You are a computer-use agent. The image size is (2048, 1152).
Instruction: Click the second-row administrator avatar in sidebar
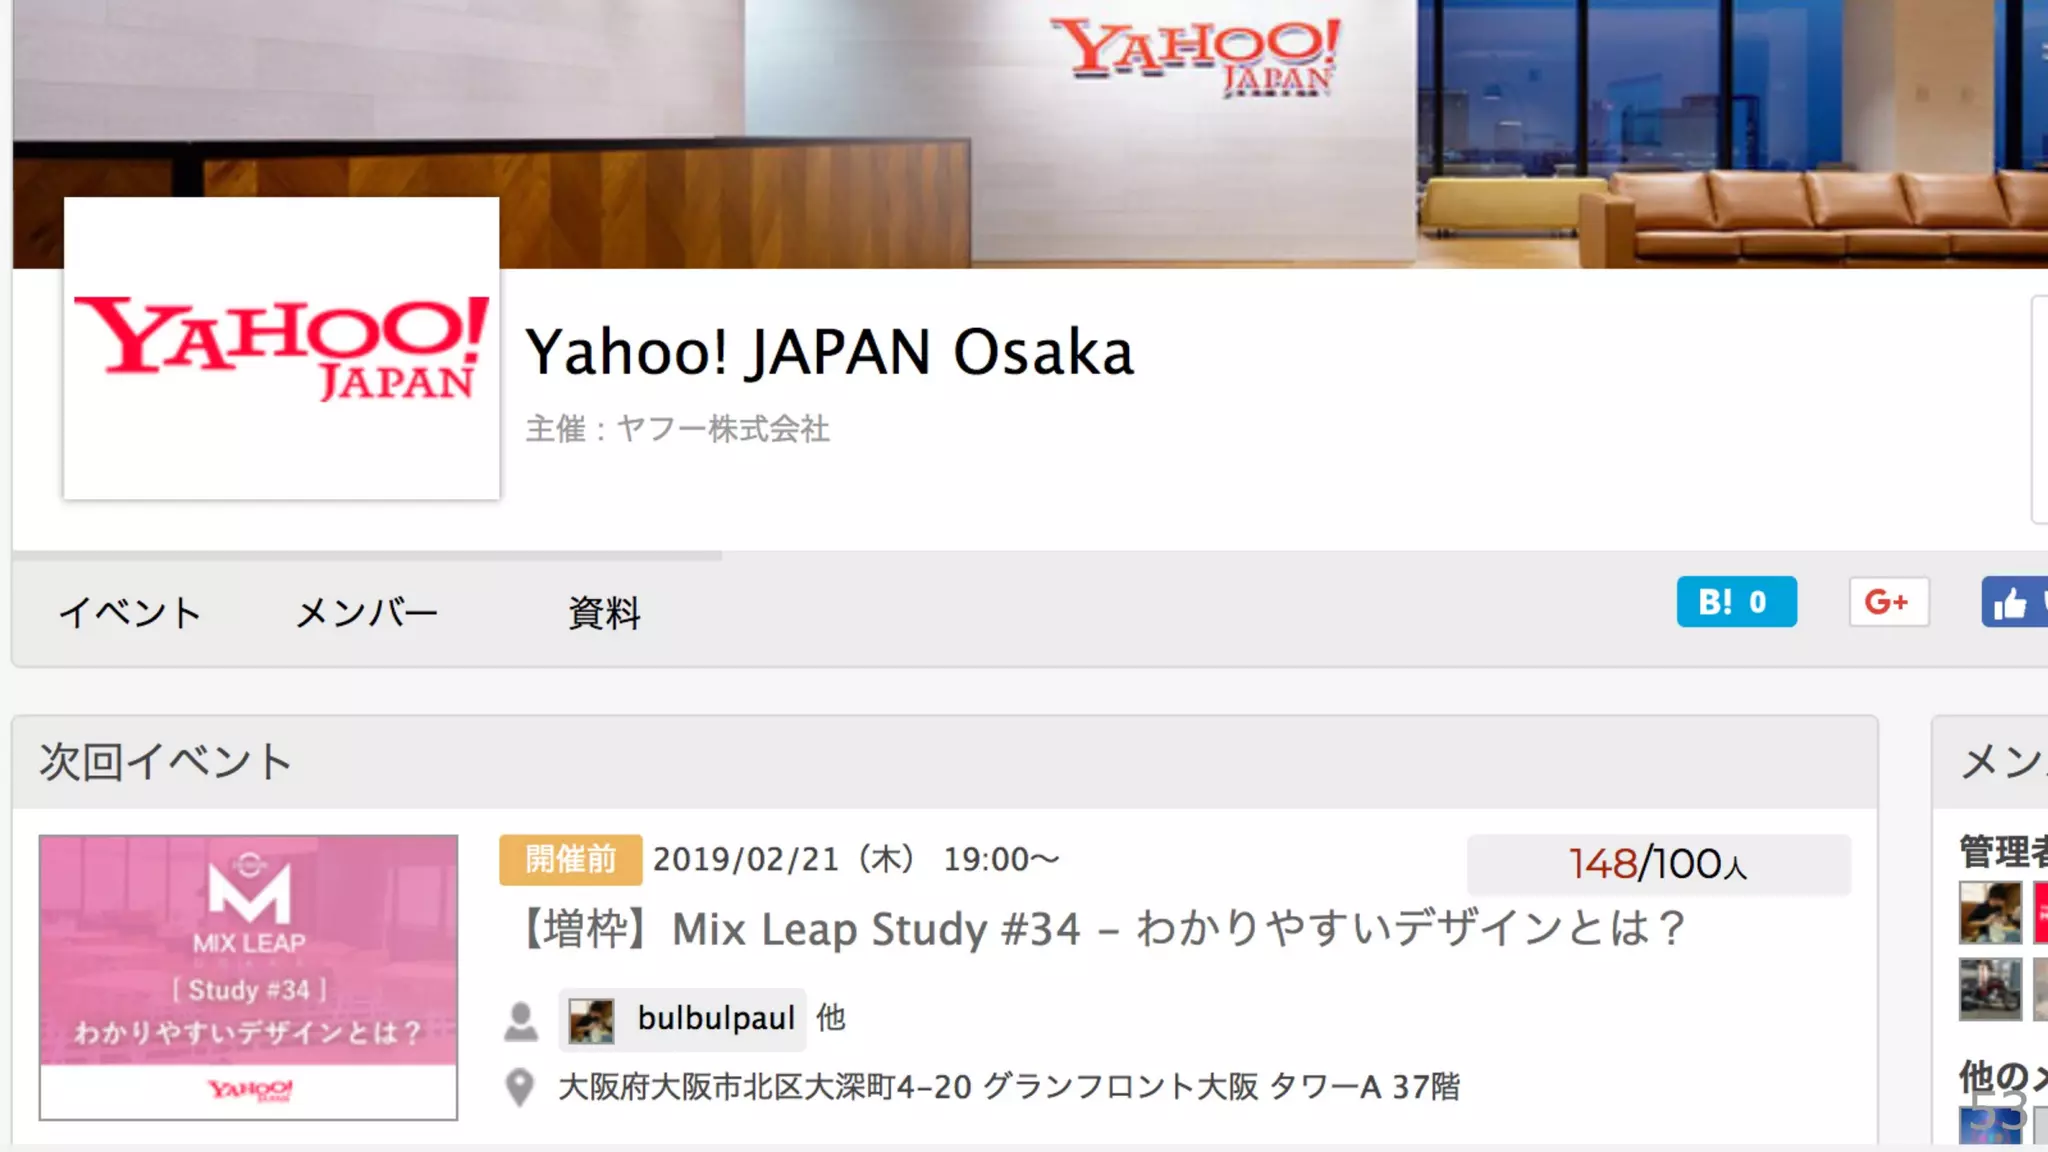tap(1990, 989)
